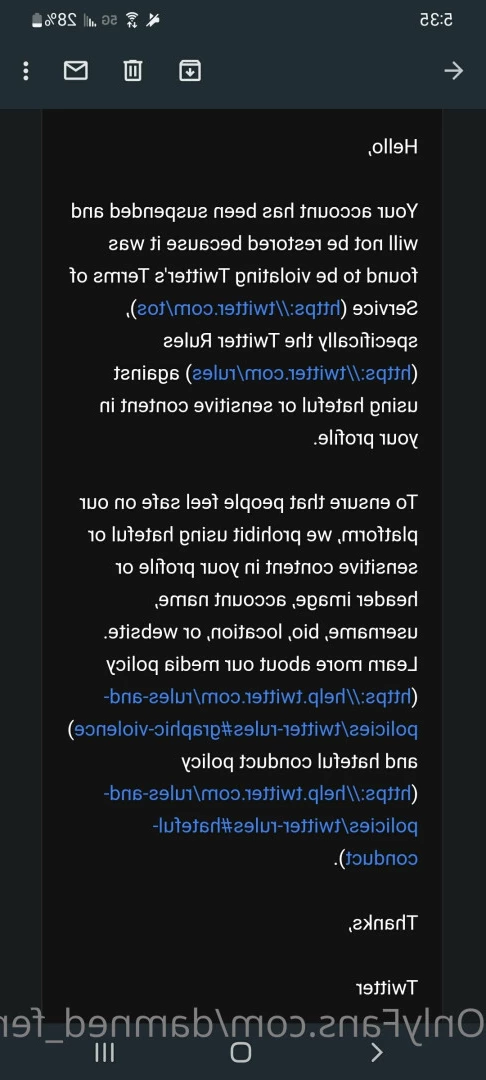This screenshot has width=486, height=1080.
Task: Tap the clock showing 5:35
Action: [x=436, y=20]
